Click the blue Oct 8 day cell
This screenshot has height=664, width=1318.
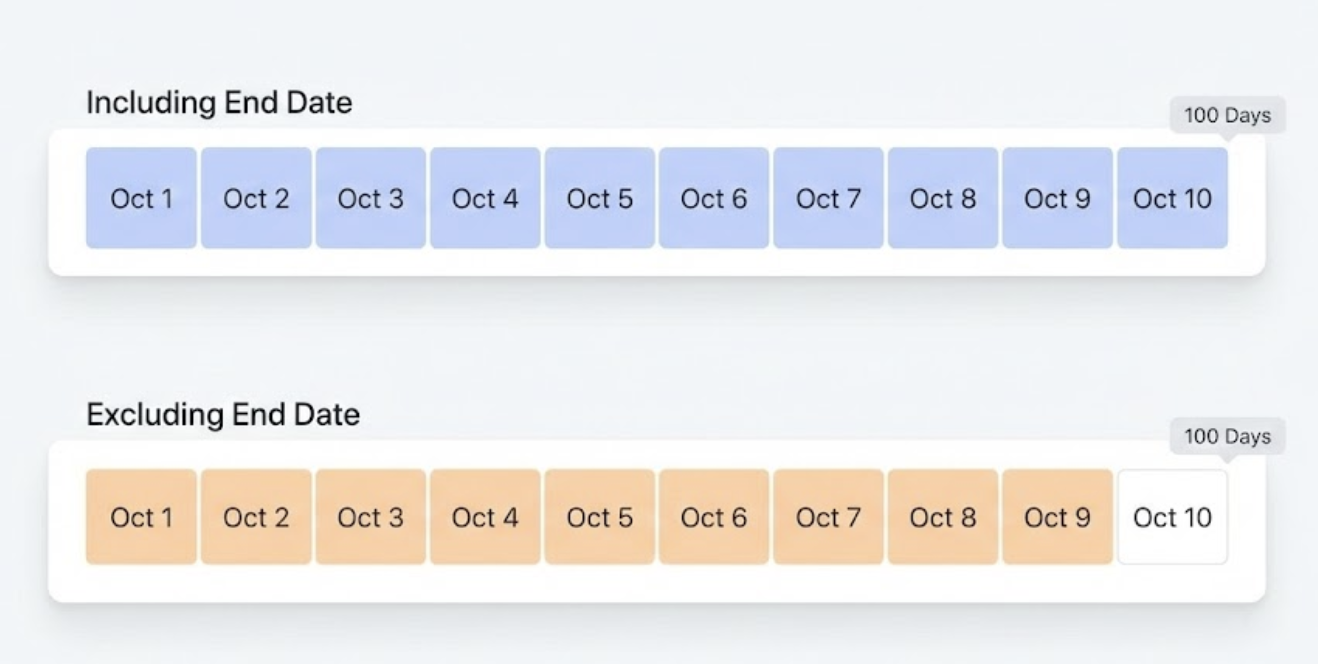(943, 198)
